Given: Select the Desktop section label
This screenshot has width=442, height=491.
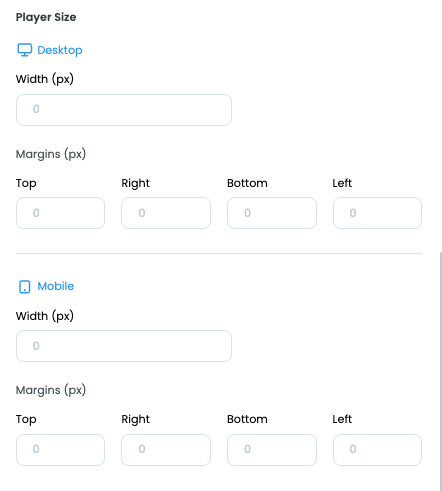Looking at the screenshot, I should pyautogui.click(x=60, y=50).
